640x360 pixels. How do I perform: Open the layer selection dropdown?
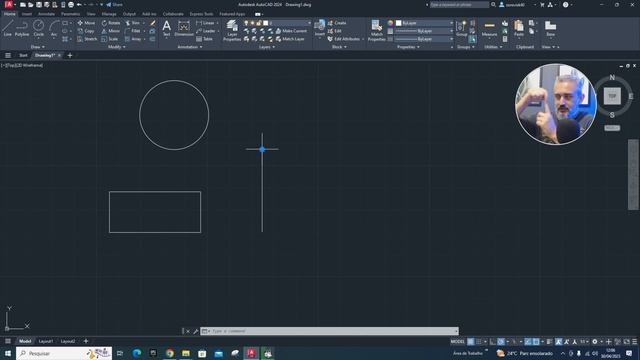277,23
